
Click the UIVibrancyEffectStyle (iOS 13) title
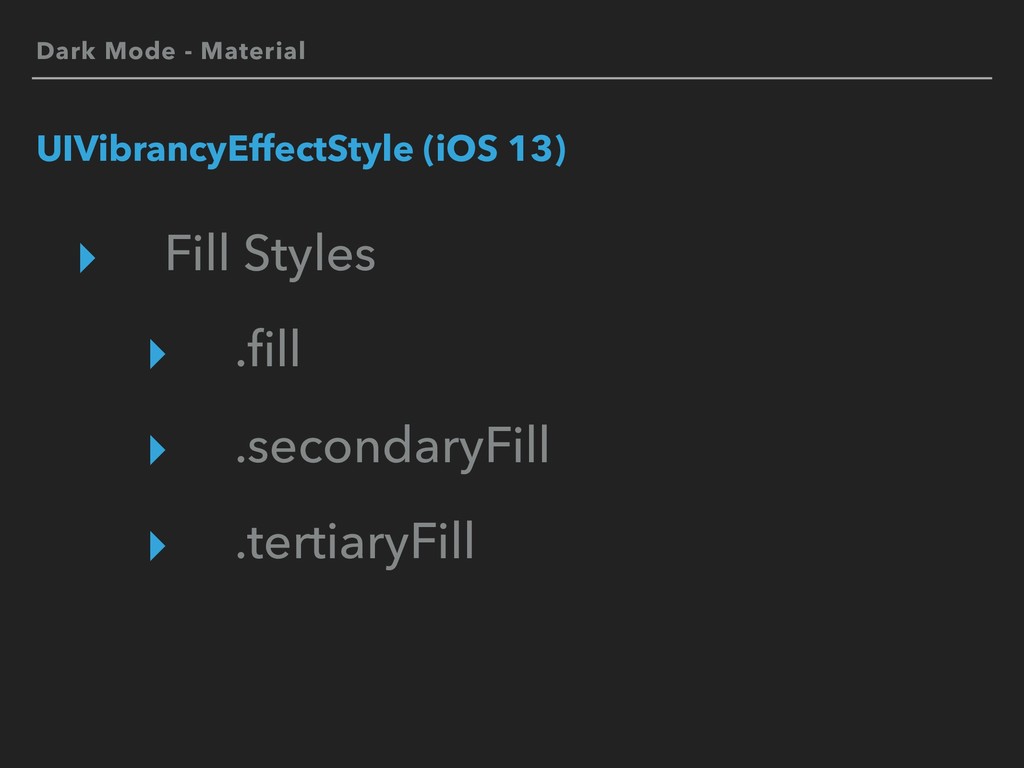(301, 150)
